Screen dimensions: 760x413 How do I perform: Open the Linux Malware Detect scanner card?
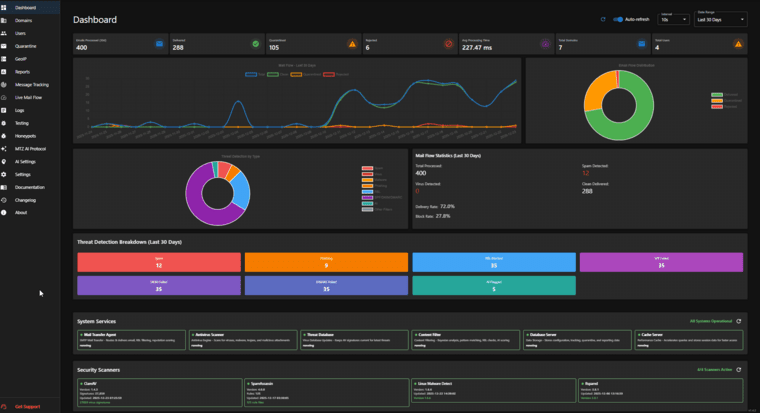click(x=494, y=391)
